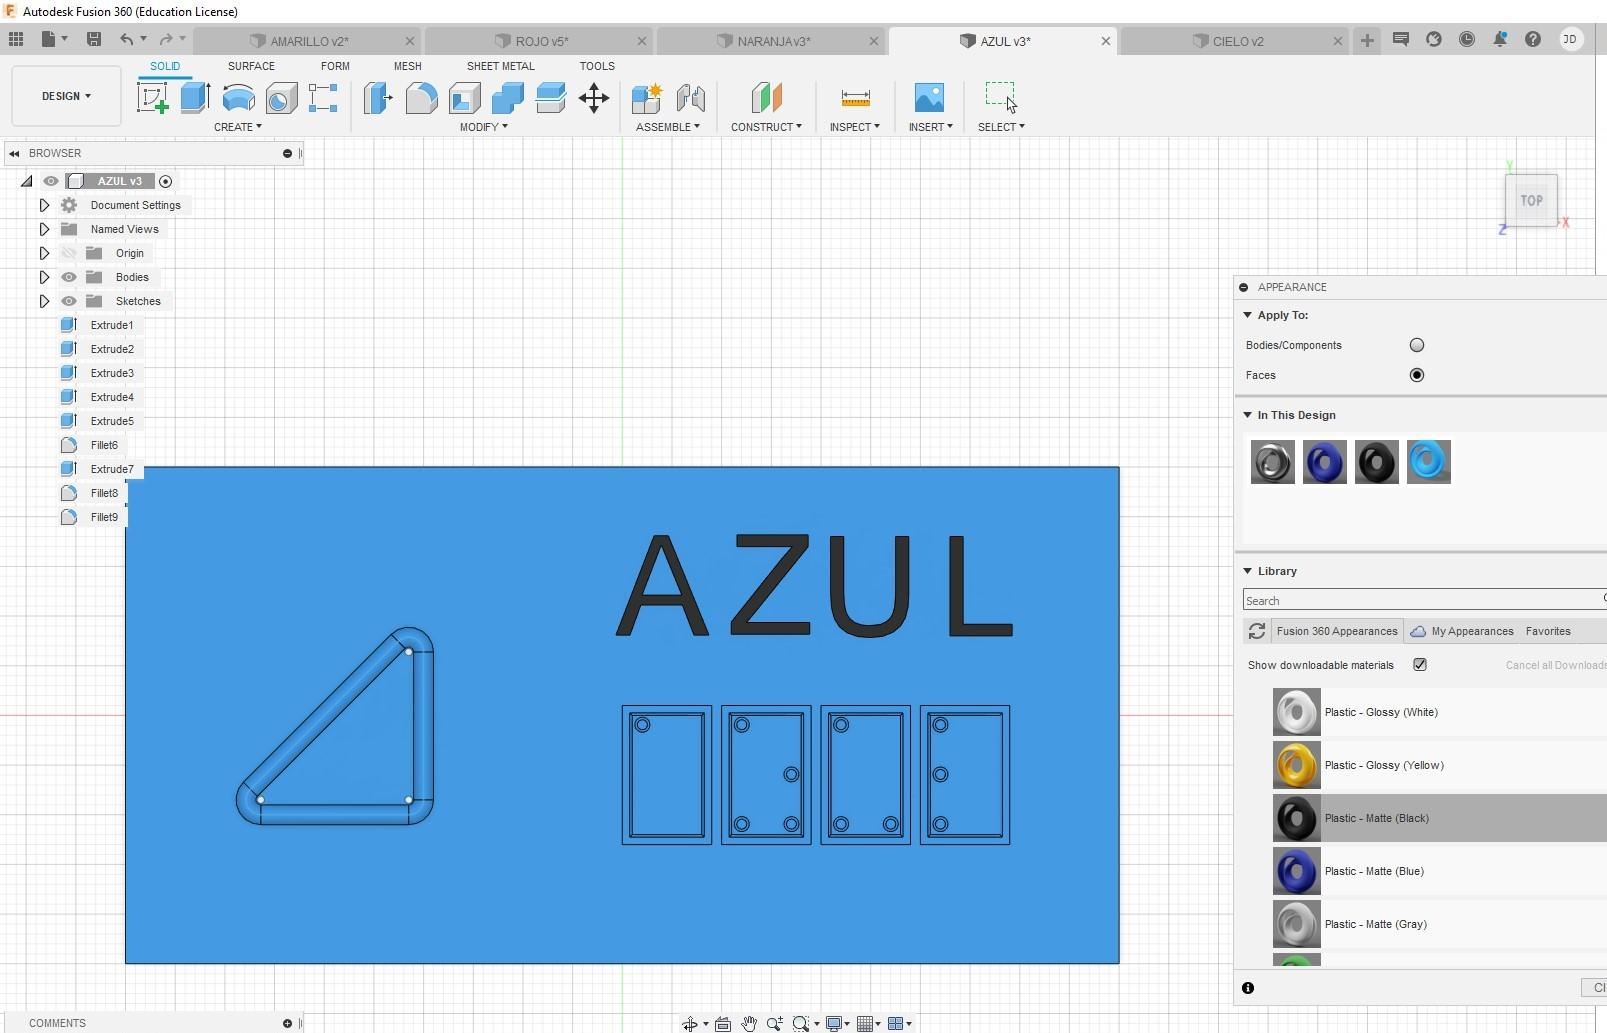Viewport: 1607px width, 1033px height.
Task: Select the Combine tool icon
Action: [507, 98]
